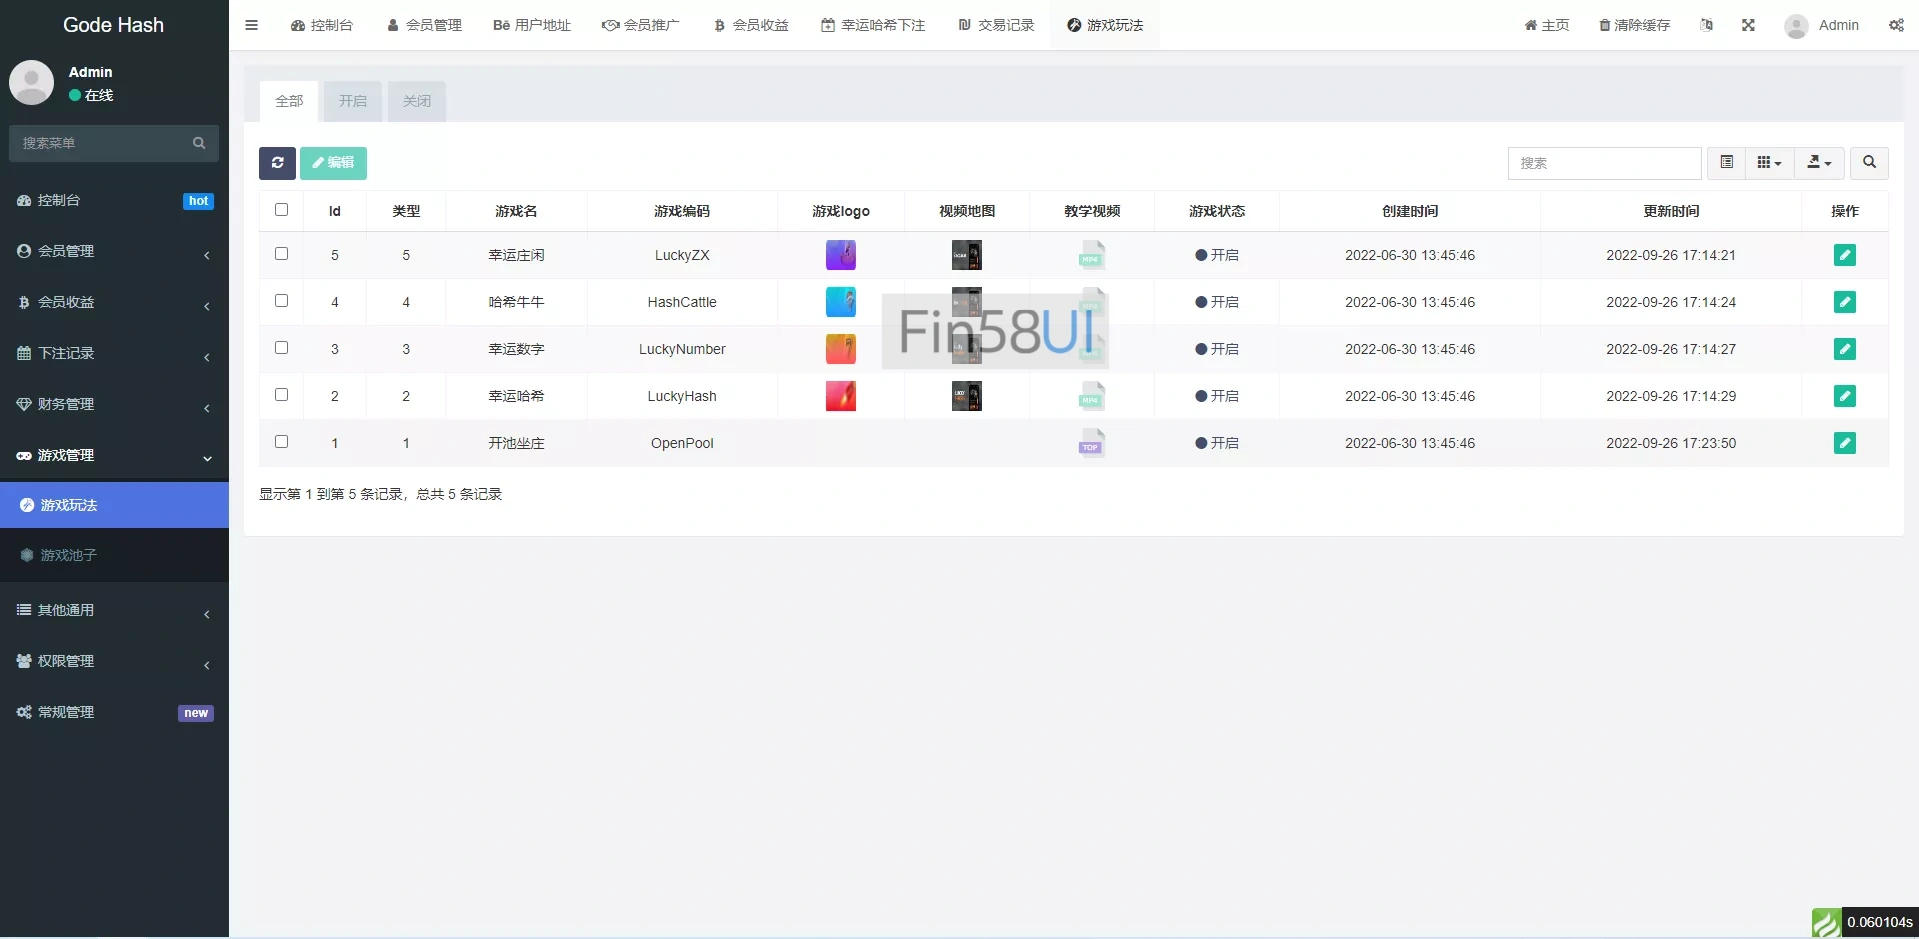This screenshot has height=939, width=1919.
Task: Open the 交易记录 top navigation tab
Action: pos(996,25)
